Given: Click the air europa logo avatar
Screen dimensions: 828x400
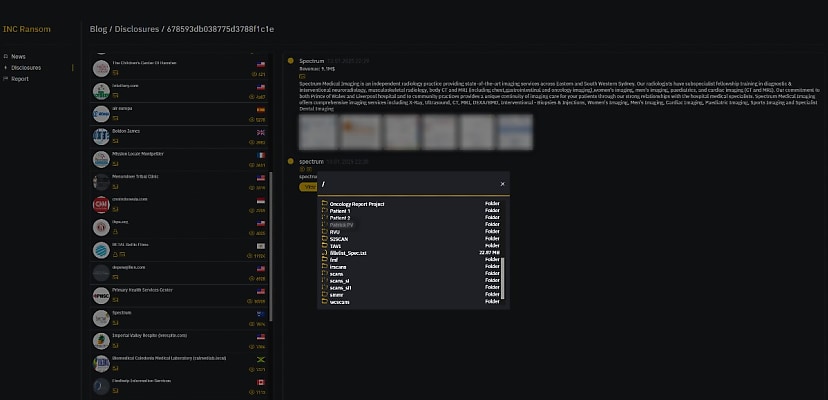Looking at the screenshot, I should coord(101,114).
